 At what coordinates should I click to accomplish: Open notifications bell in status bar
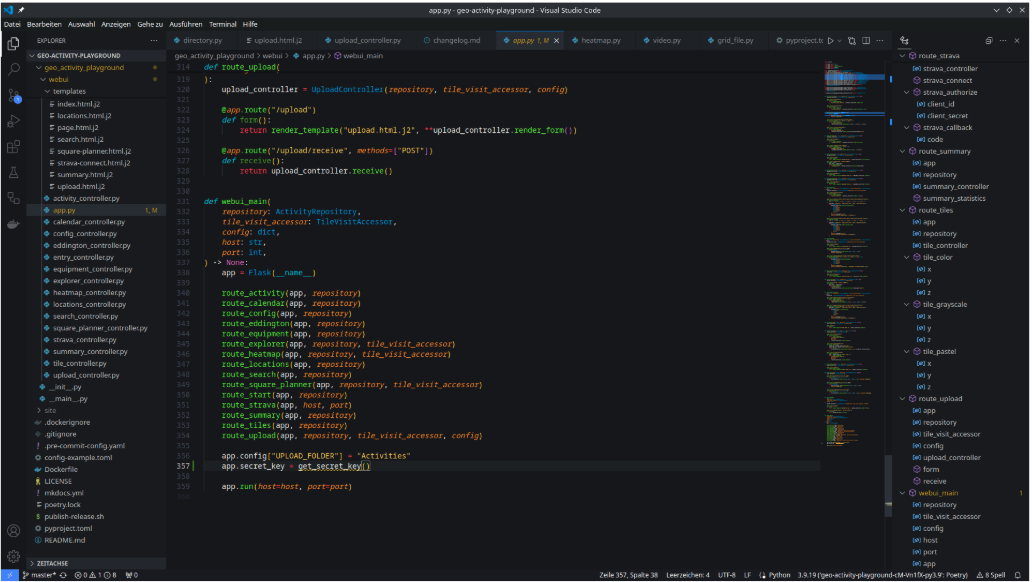pos(1018,575)
